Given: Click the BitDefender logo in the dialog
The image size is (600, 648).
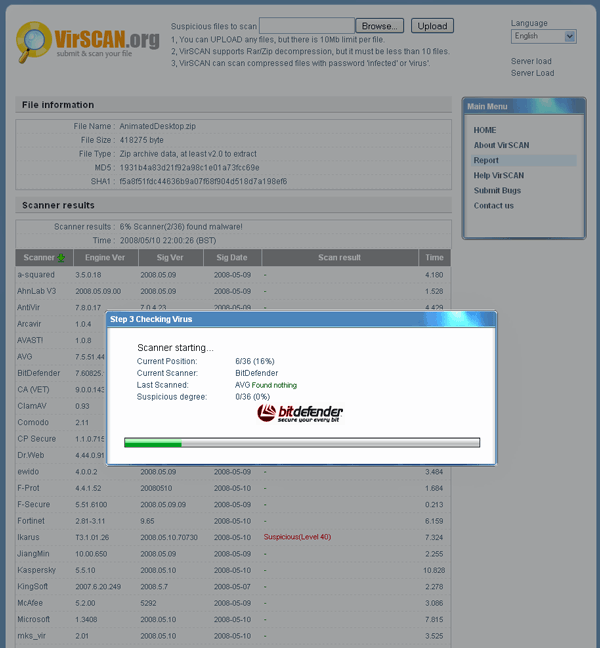Looking at the screenshot, I should tap(300, 413).
